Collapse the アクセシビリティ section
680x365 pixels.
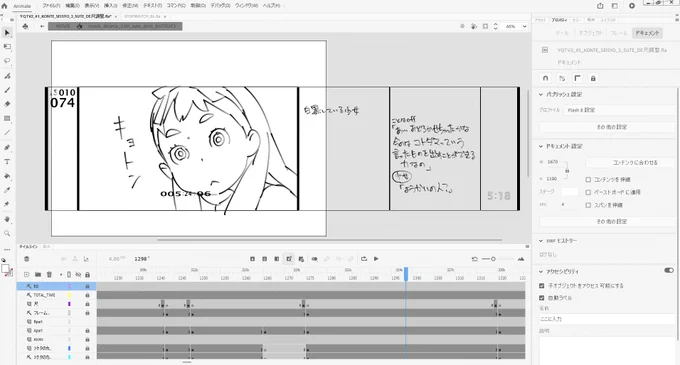click(x=541, y=272)
